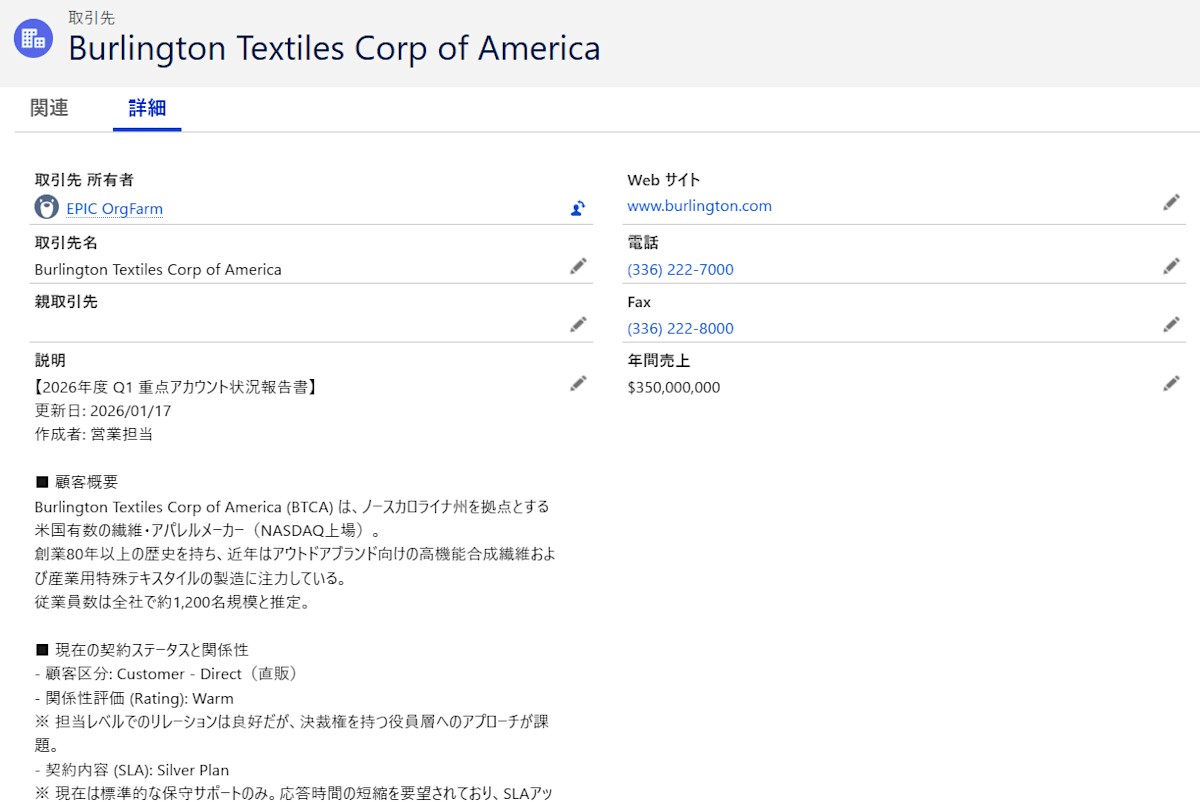Edit 年間売上 with the pencil icon
The height and width of the screenshot is (802, 1200).
pos(1171,383)
